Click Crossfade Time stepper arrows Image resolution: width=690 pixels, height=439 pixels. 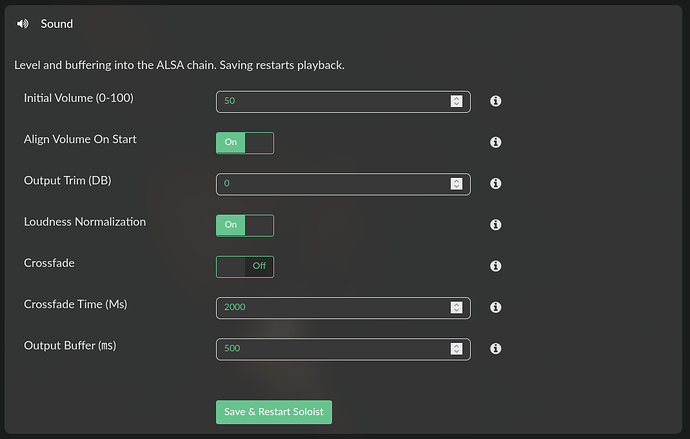point(456,307)
